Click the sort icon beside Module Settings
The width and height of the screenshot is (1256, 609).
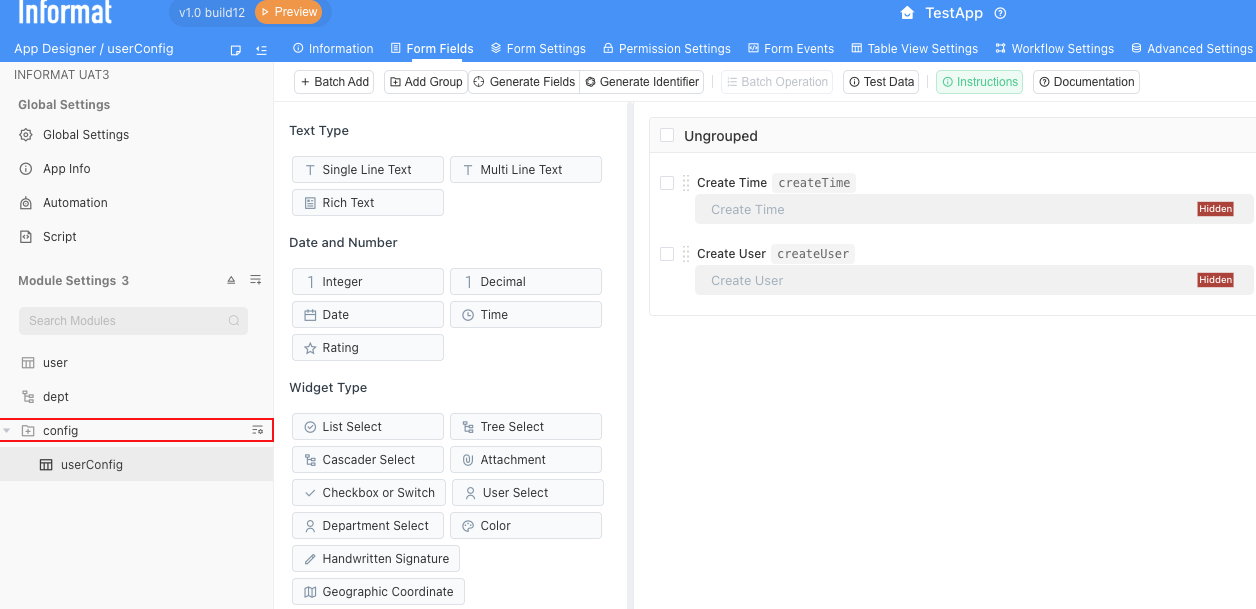[231, 280]
